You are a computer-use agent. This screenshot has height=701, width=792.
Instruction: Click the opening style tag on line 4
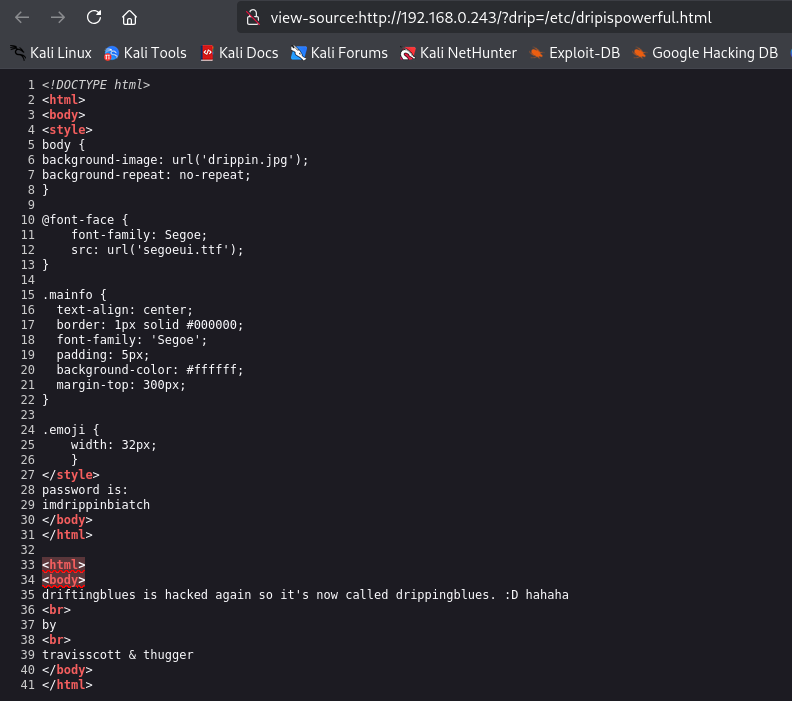[67, 130]
